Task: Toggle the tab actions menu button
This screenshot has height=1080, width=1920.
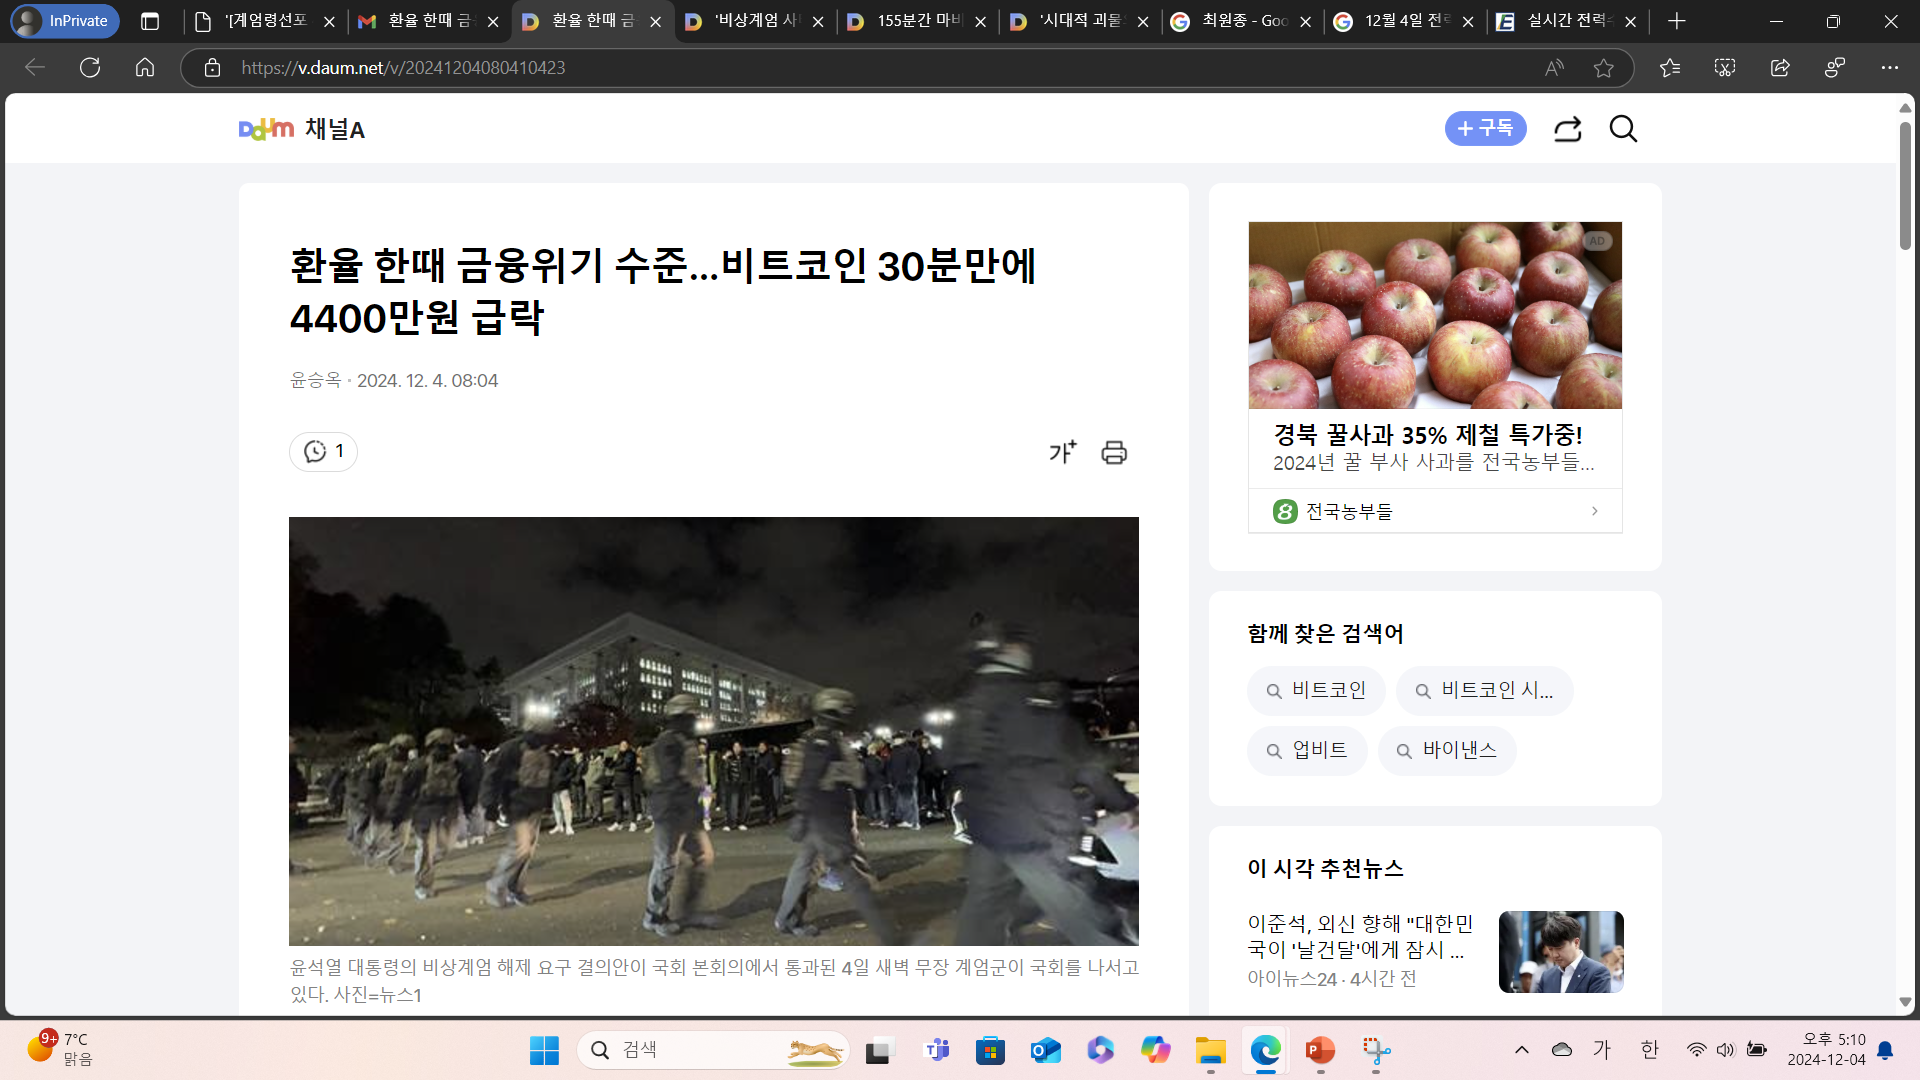Action: (150, 21)
